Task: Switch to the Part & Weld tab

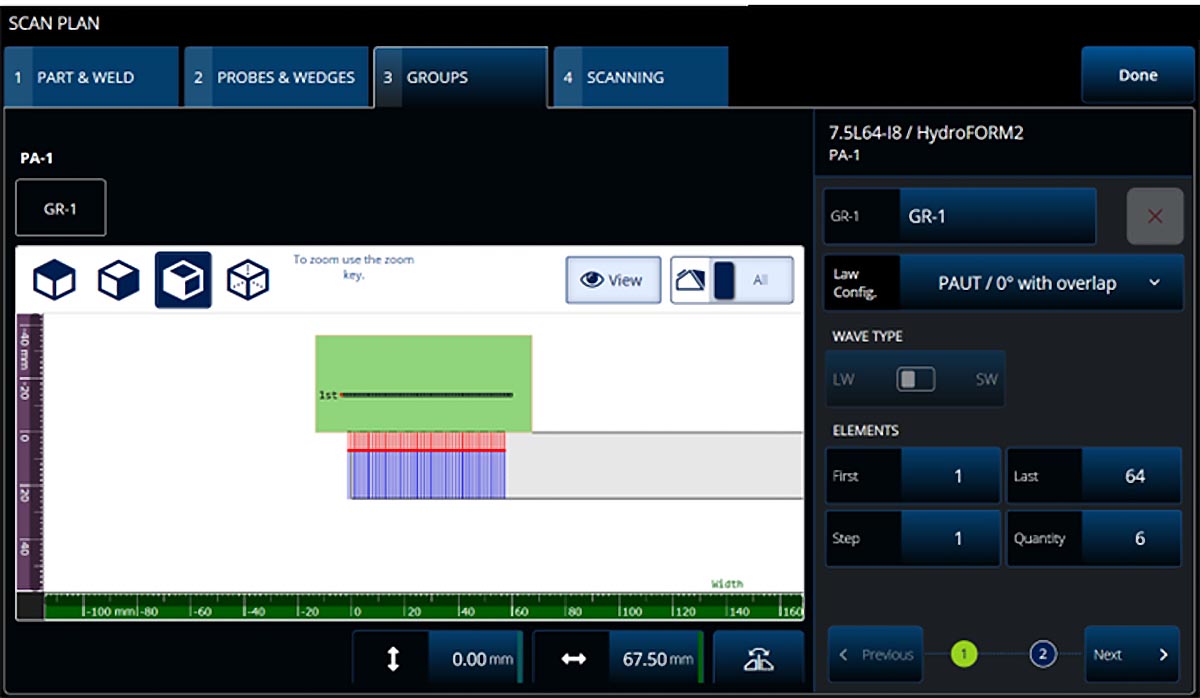Action: [x=90, y=77]
